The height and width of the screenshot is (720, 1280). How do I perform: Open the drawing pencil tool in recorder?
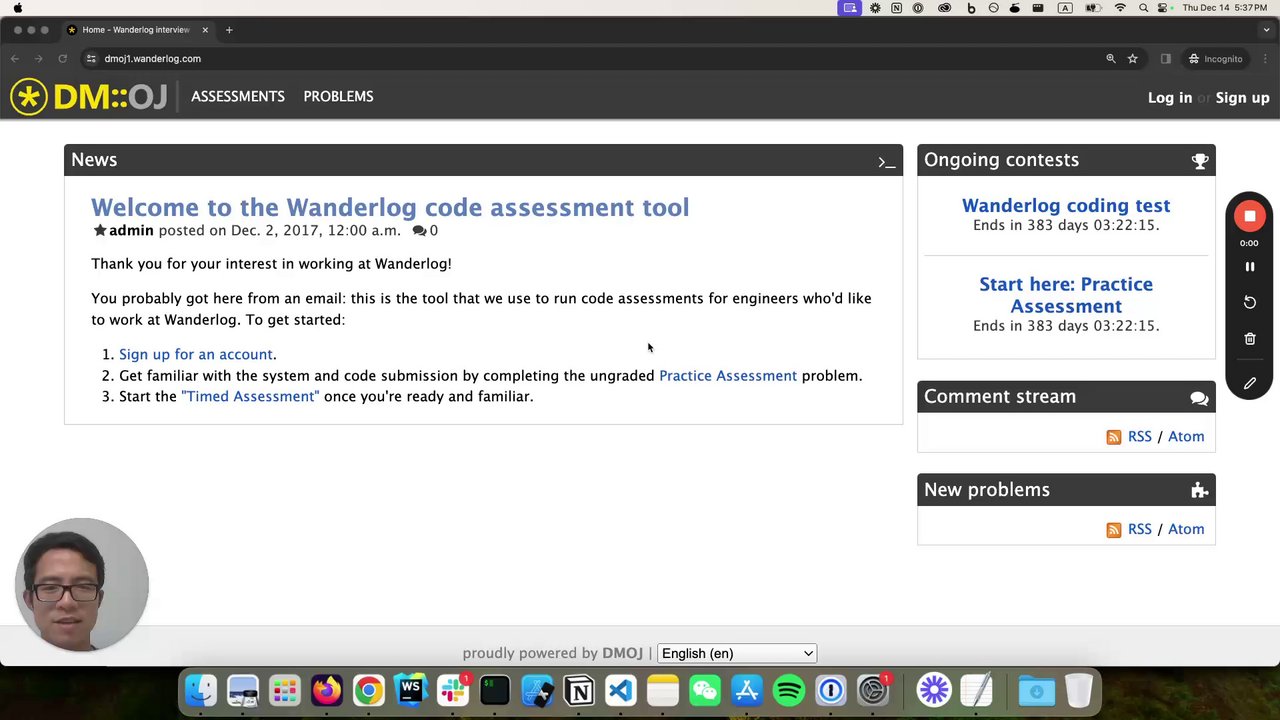1249,383
